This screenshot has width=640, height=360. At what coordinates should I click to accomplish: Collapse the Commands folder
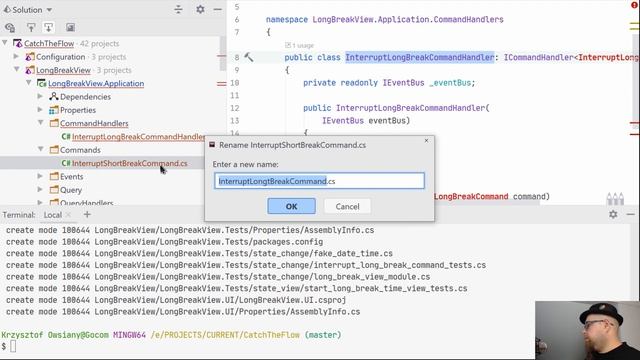(x=40, y=149)
